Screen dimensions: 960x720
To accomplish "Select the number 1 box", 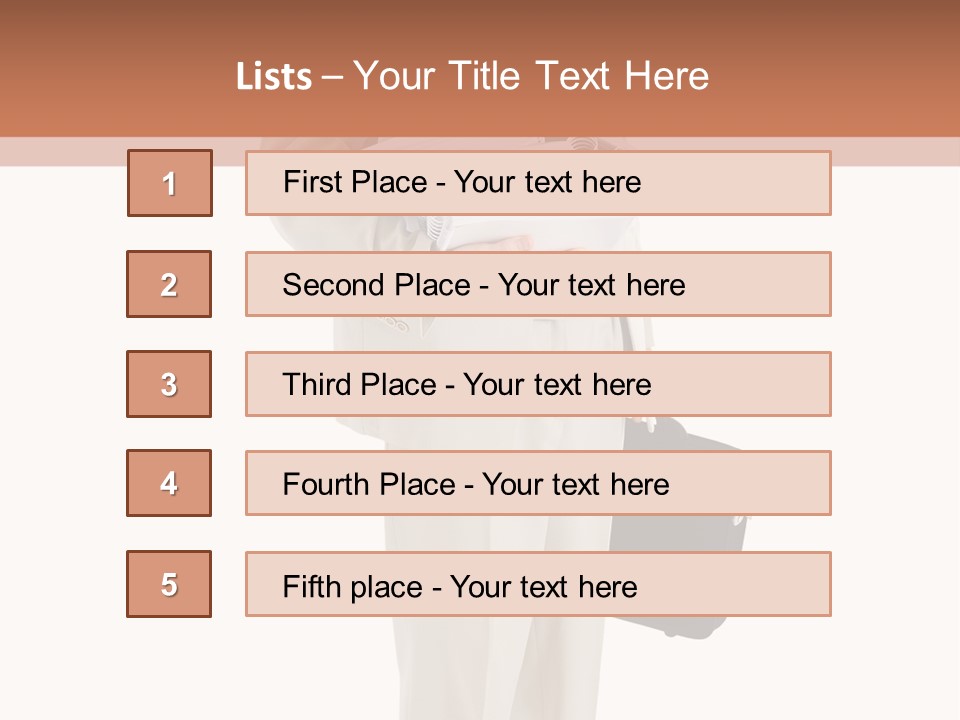I will pos(170,183).
